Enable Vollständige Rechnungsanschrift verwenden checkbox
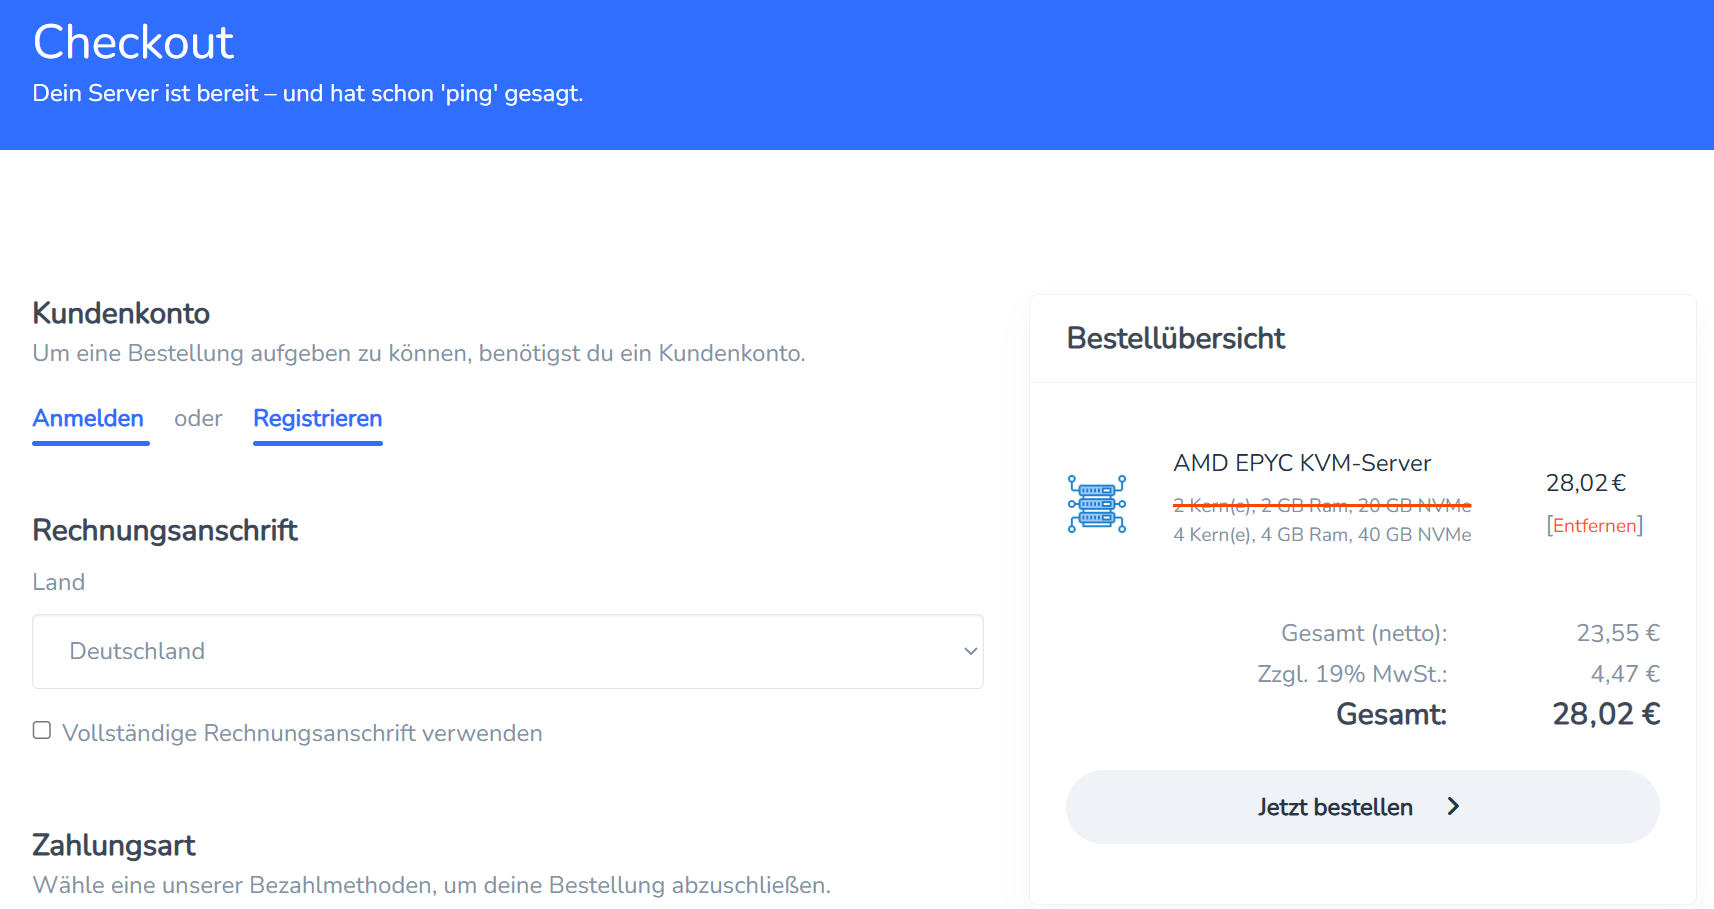Screen dimensions: 1714x909 click(42, 730)
